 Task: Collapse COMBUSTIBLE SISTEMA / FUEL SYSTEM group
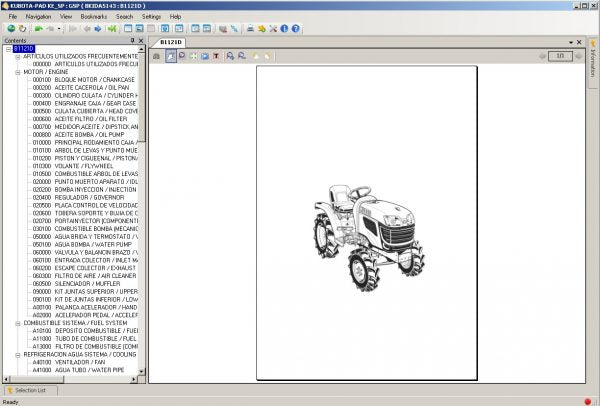18,323
